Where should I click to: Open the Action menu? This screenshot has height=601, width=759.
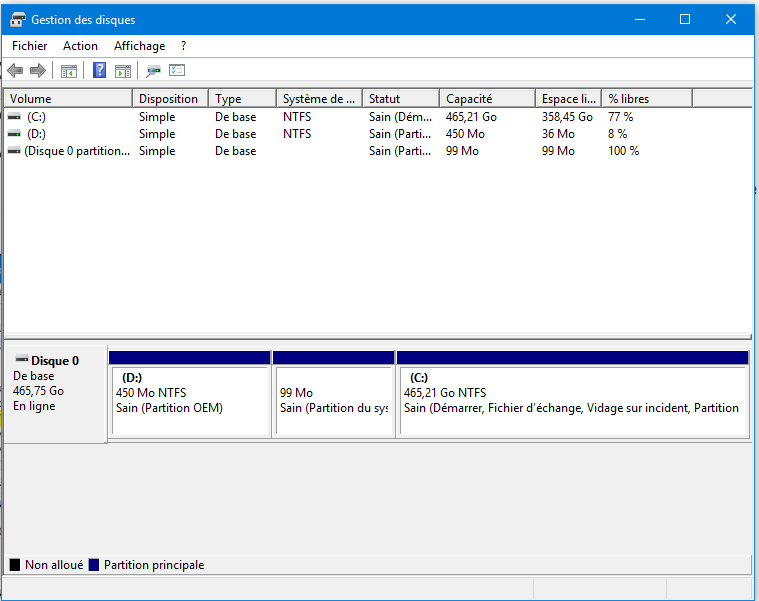[80, 46]
